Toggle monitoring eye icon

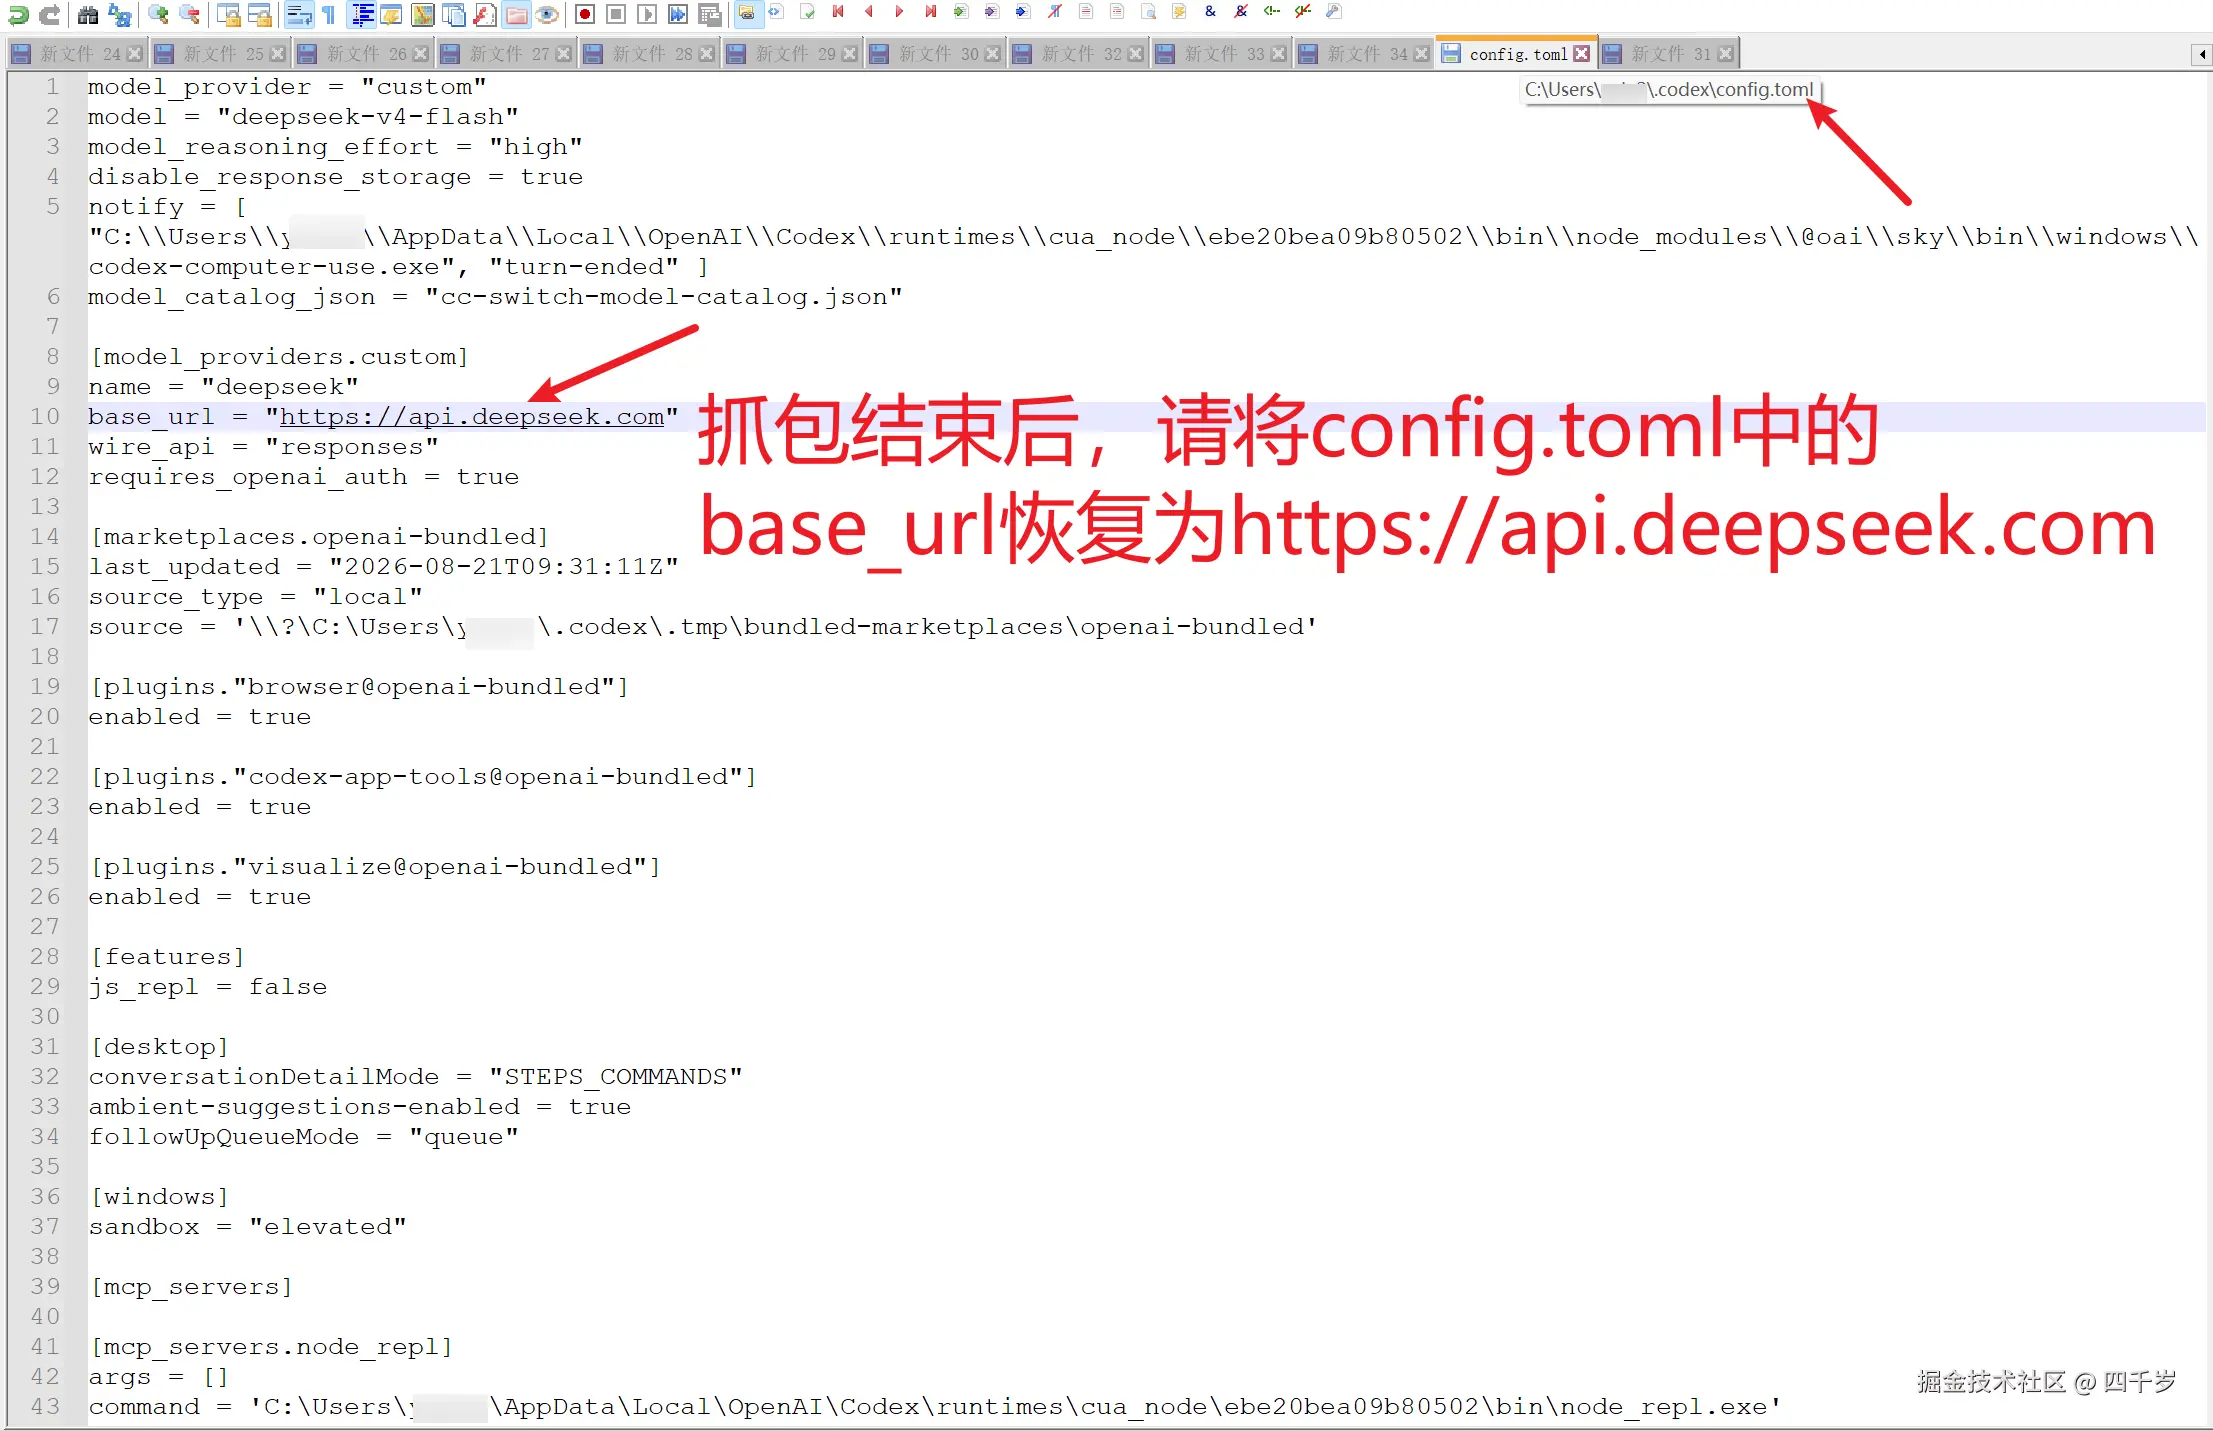coord(547,14)
